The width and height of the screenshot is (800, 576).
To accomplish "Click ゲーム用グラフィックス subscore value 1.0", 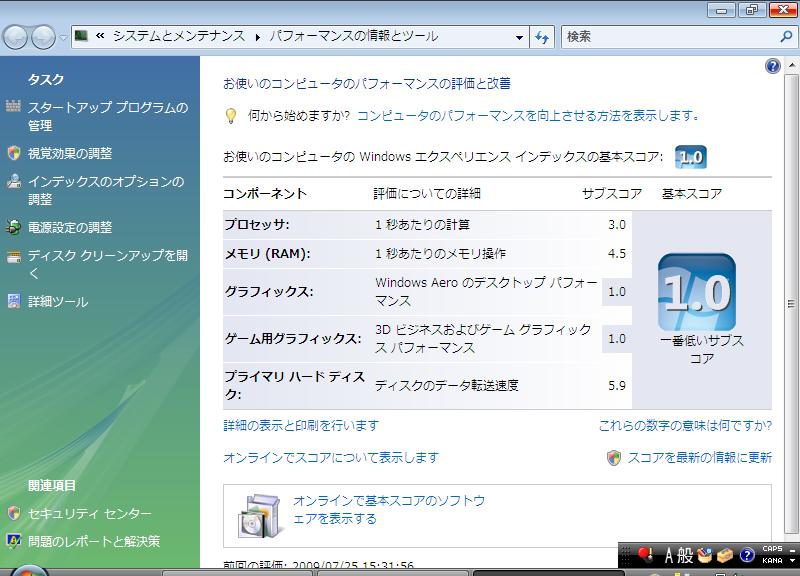I will (x=617, y=339).
